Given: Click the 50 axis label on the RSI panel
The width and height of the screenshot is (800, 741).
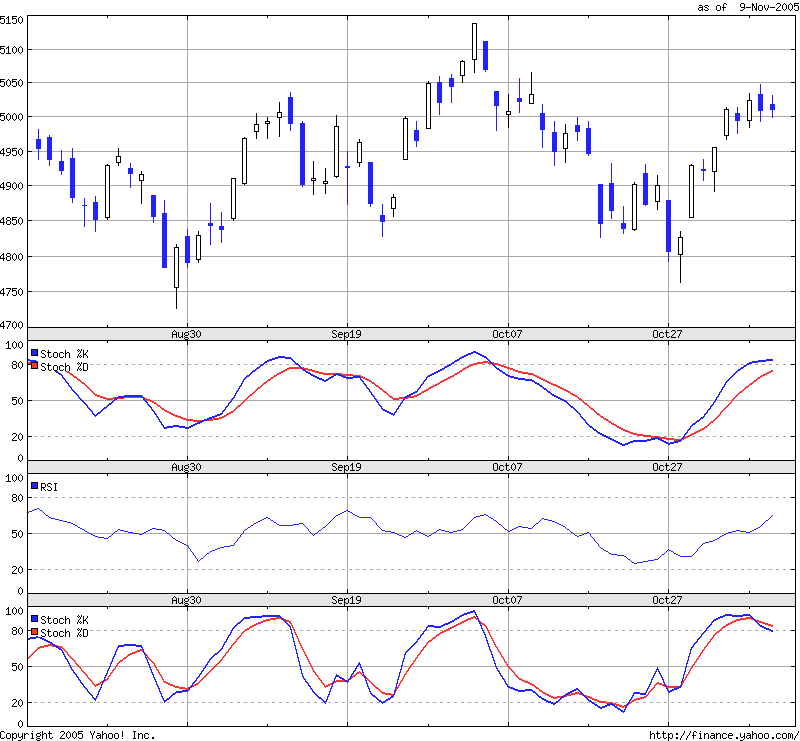Looking at the screenshot, I should click(17, 534).
